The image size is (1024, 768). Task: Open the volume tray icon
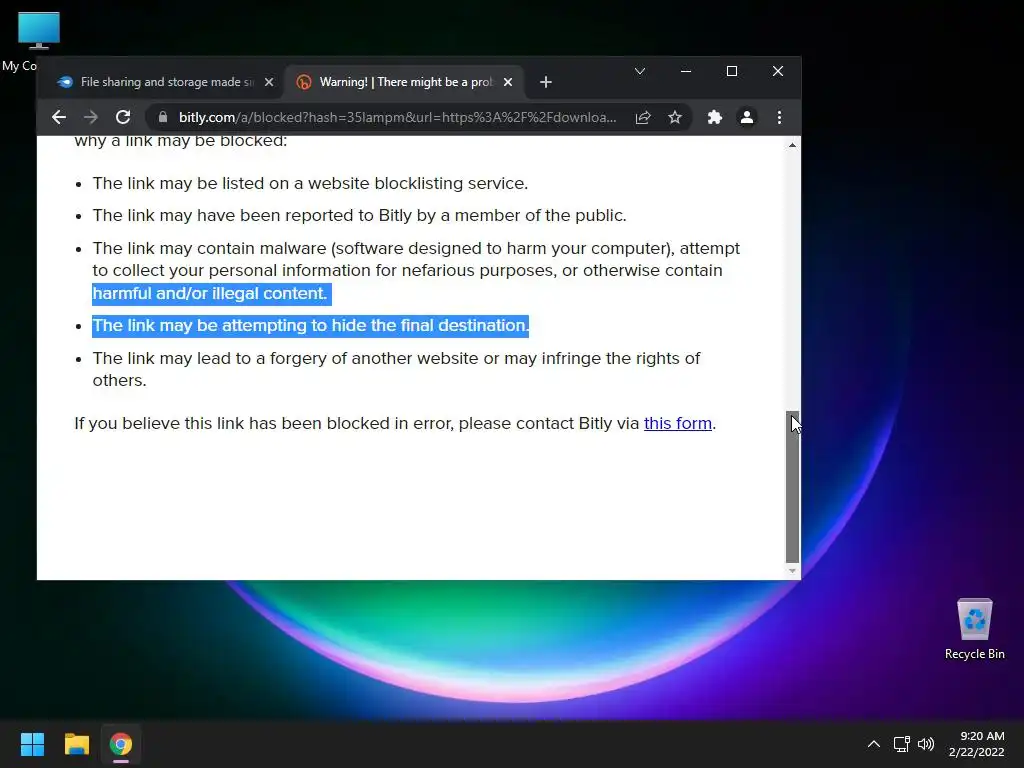pyautogui.click(x=926, y=744)
